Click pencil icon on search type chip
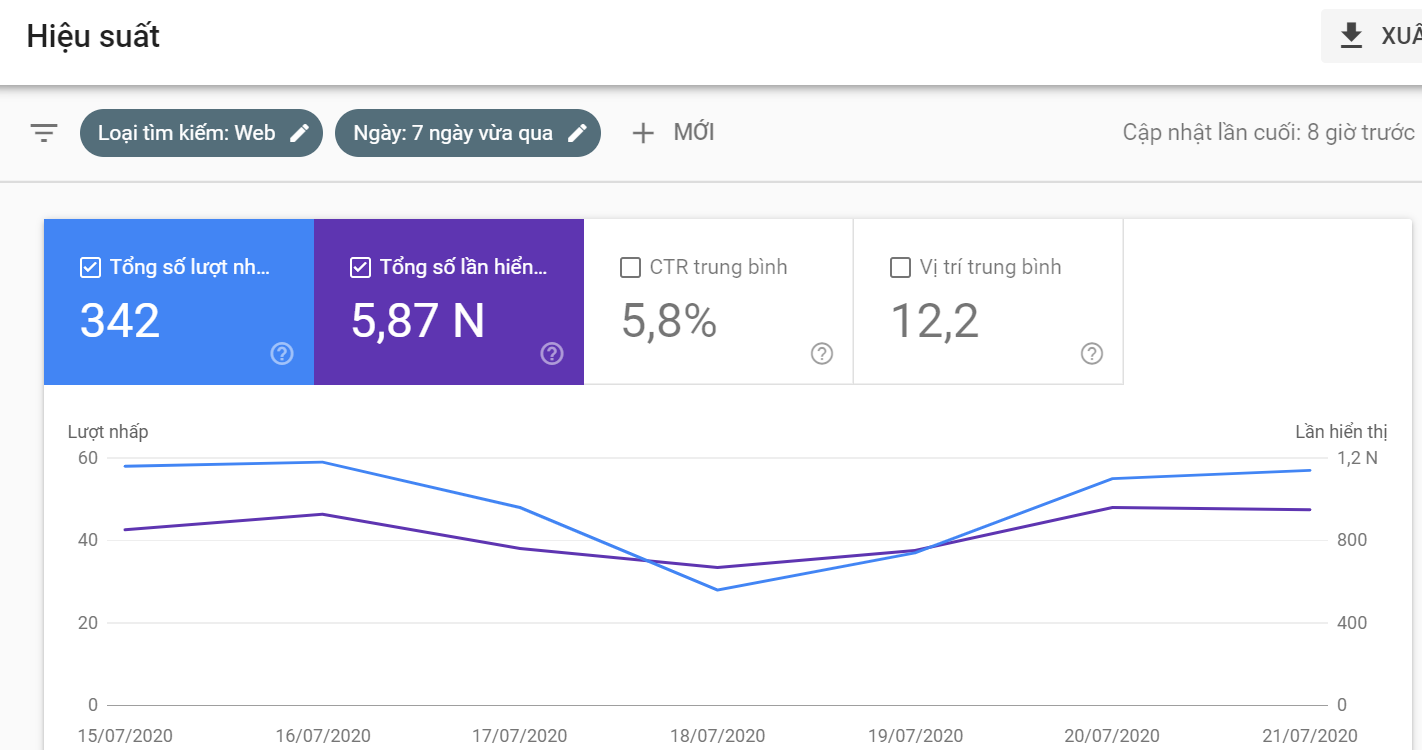1422x750 pixels. tap(299, 133)
